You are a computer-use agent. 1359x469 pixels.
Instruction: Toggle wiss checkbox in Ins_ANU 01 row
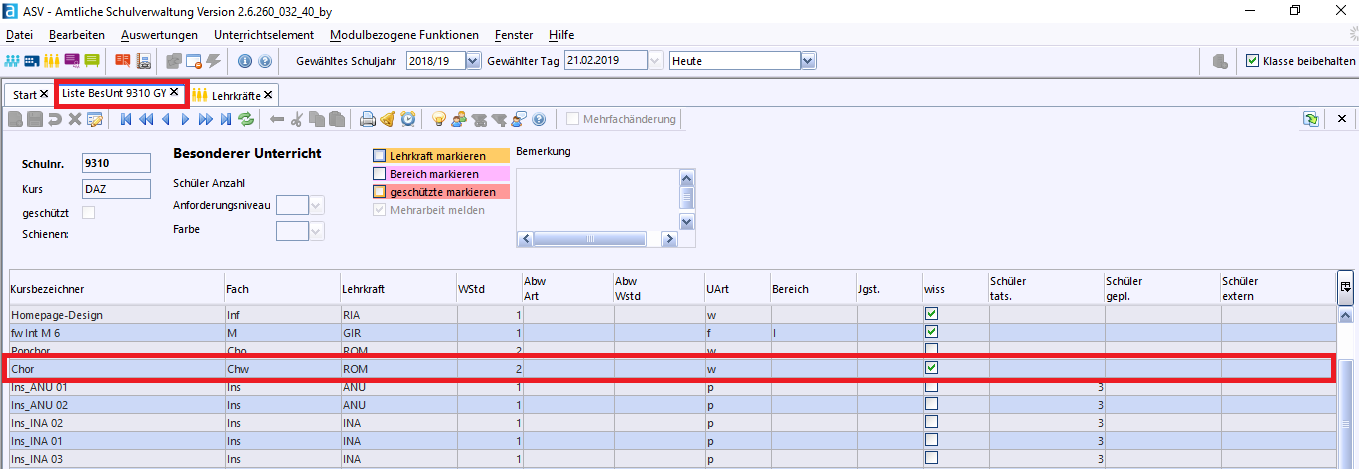click(932, 386)
